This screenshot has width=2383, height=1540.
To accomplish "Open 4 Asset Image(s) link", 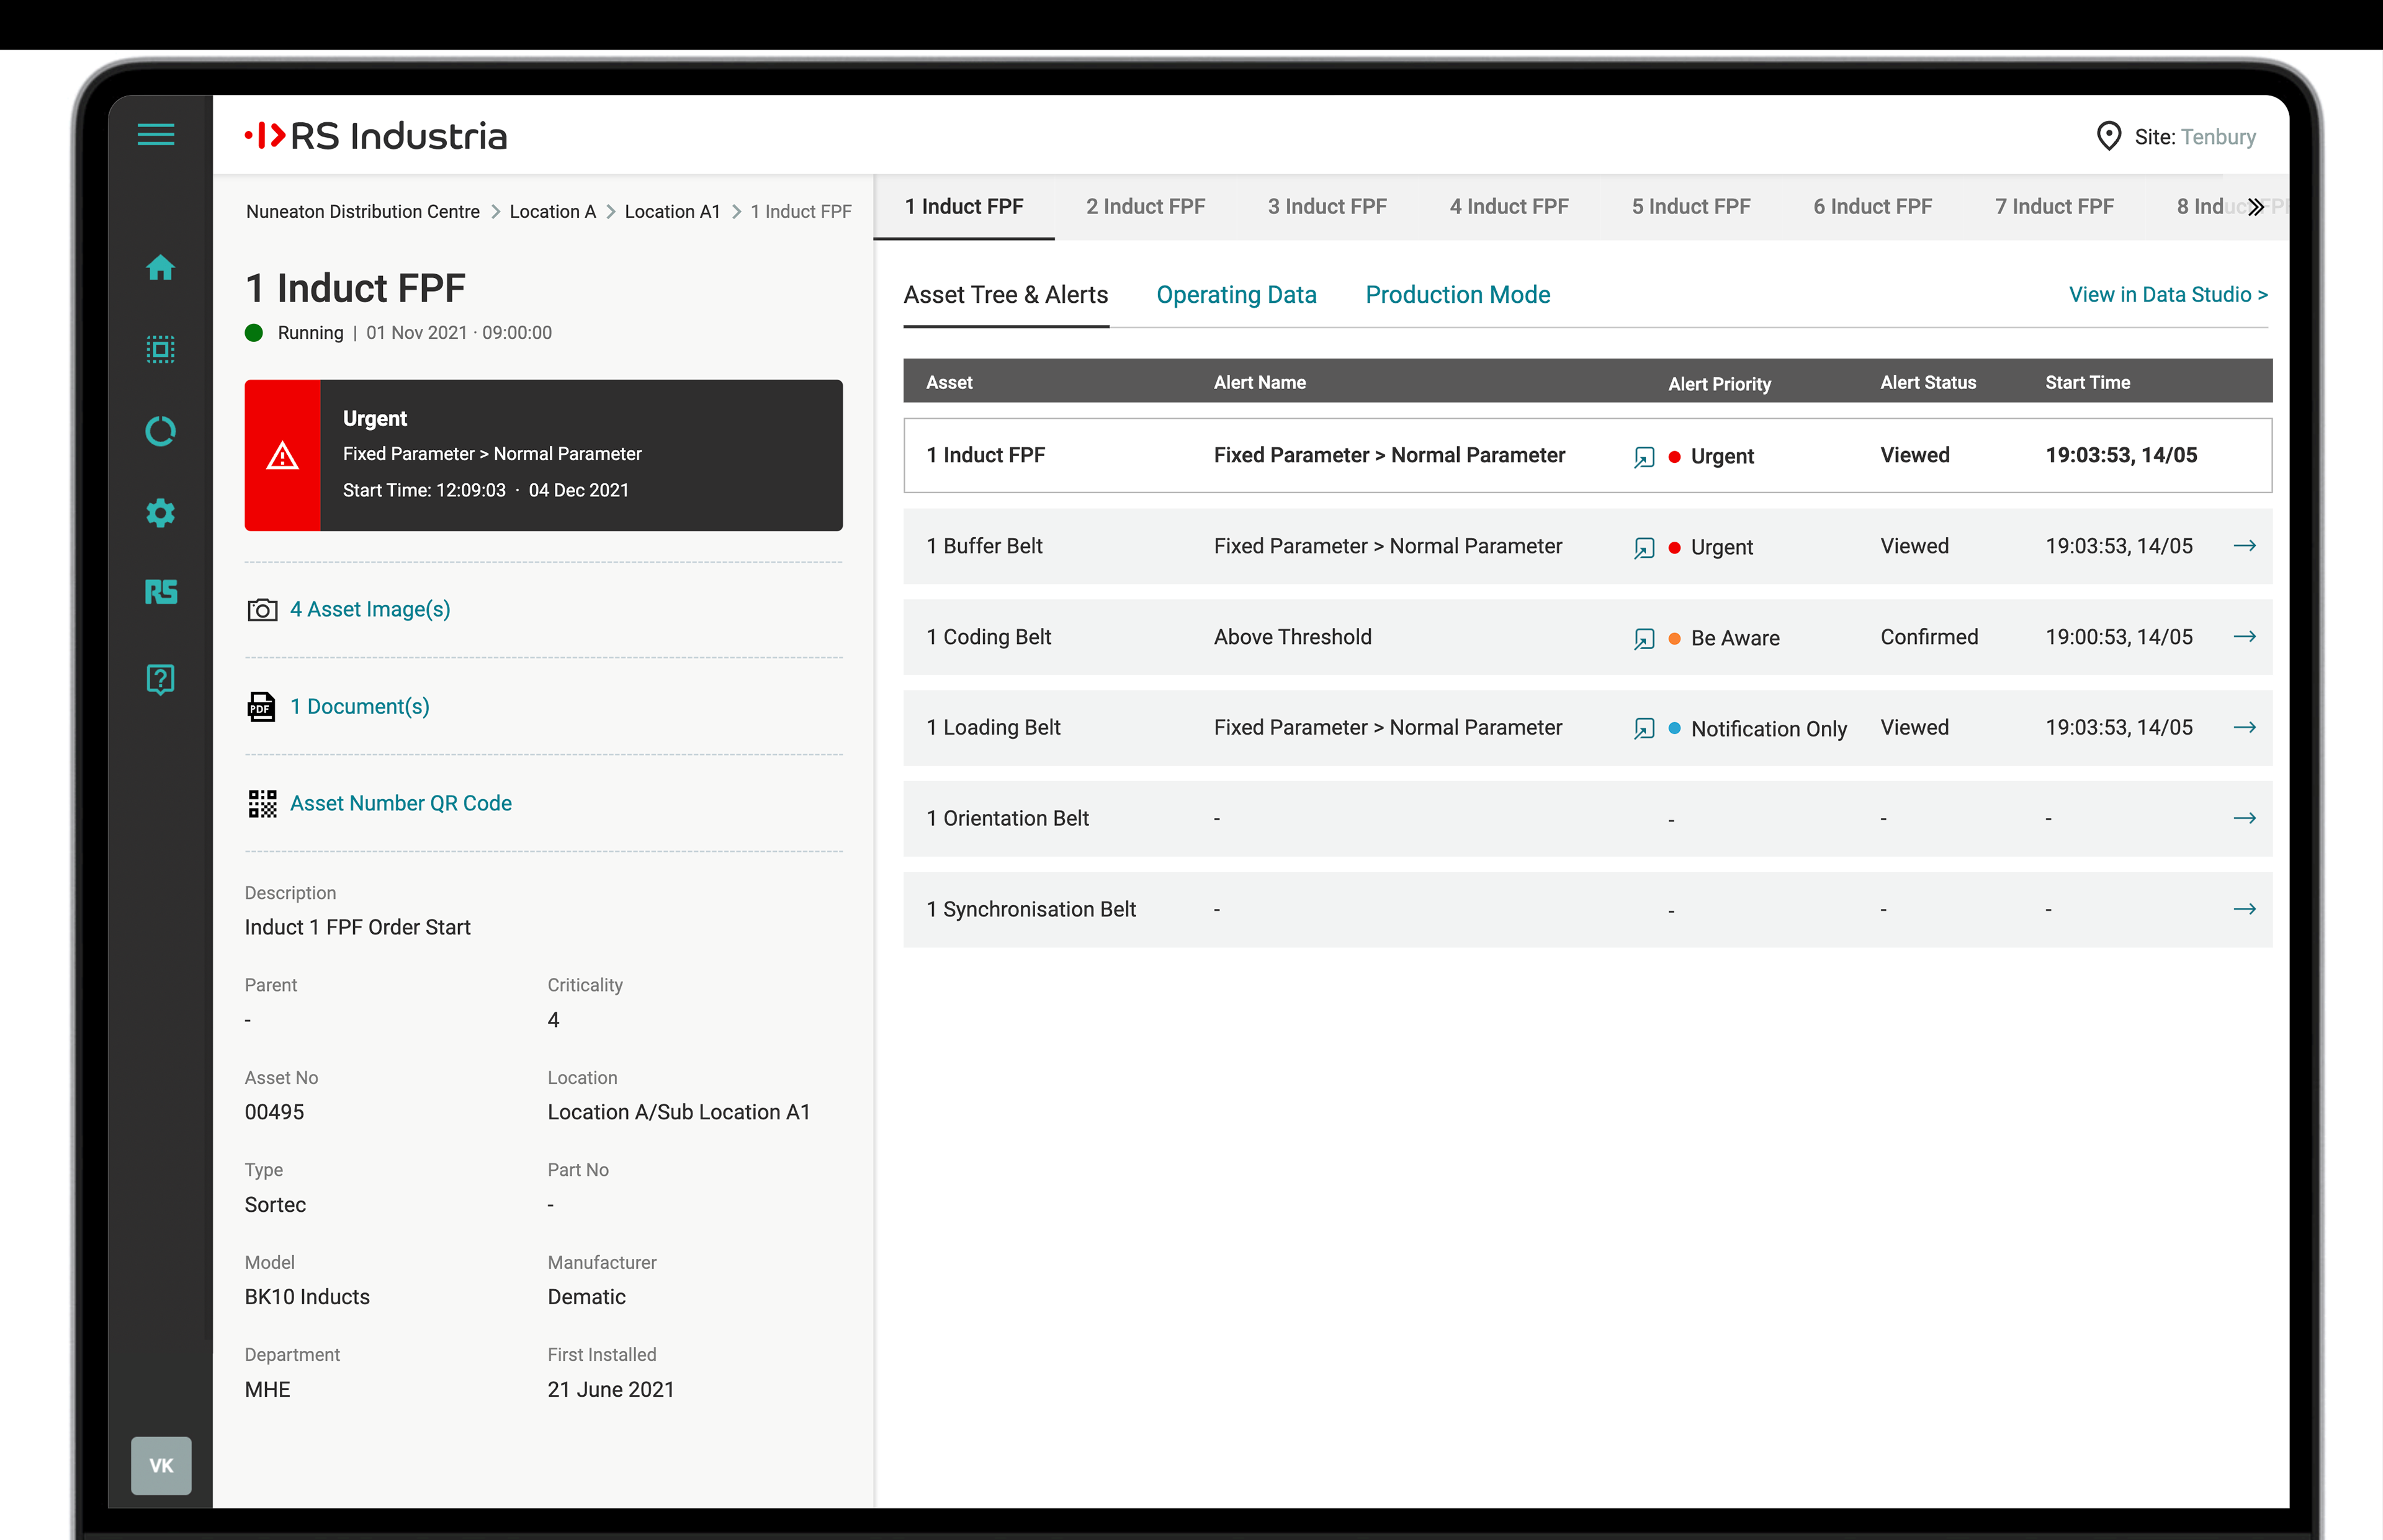I will pyautogui.click(x=370, y=609).
